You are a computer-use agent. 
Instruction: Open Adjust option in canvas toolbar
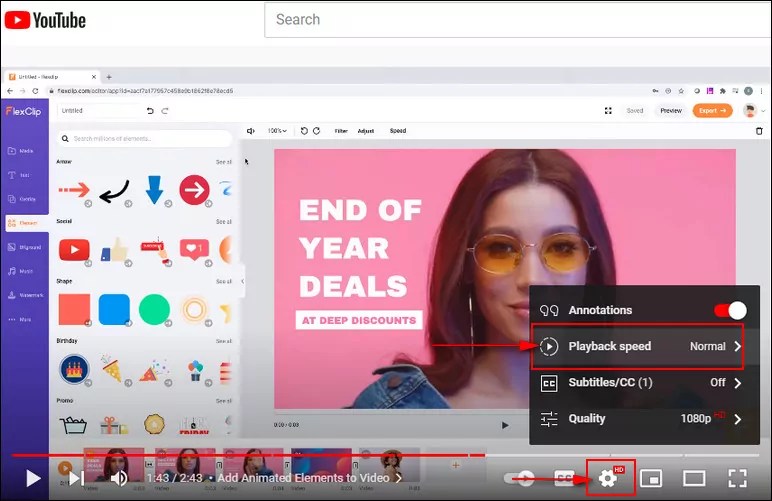pos(366,131)
